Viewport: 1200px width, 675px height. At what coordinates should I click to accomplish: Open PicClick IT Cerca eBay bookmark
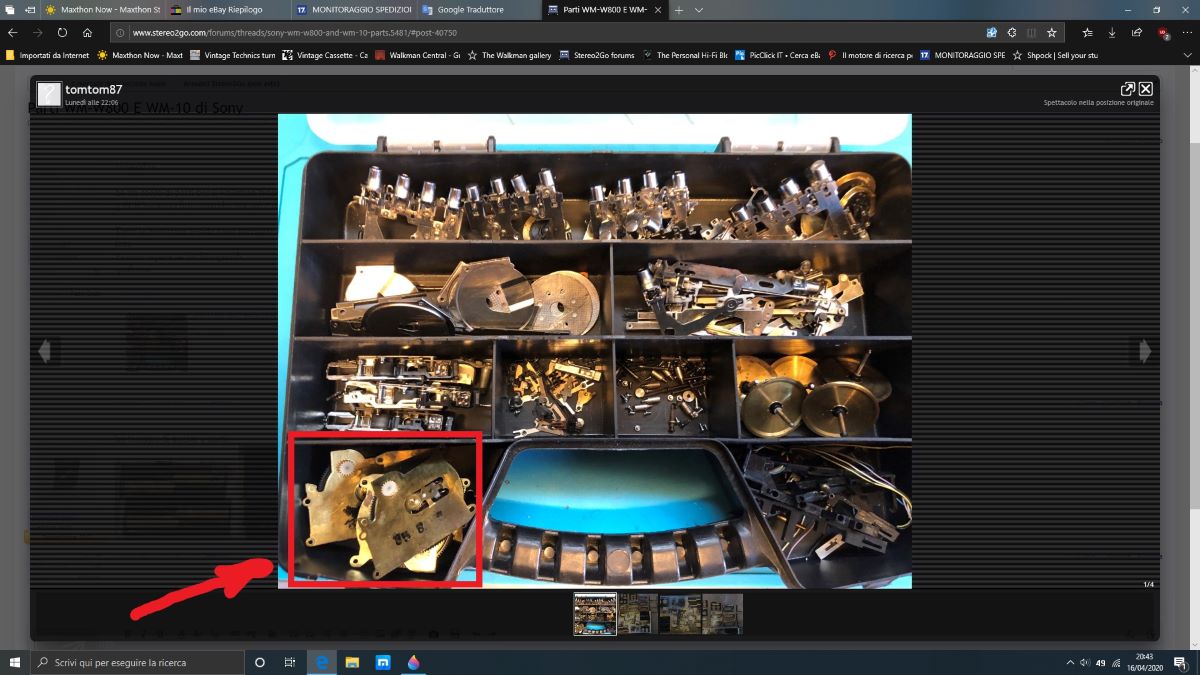pos(778,55)
